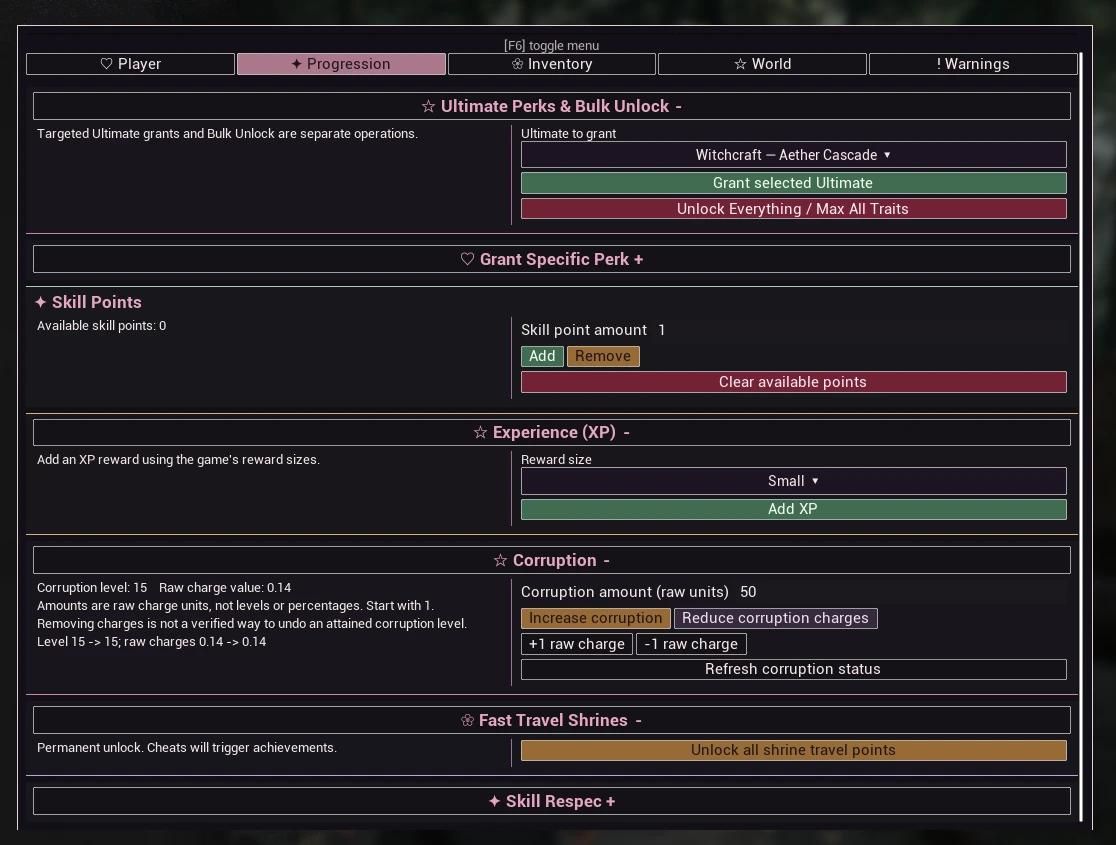
Task: Edit the Skill point amount value
Action: coord(662,330)
